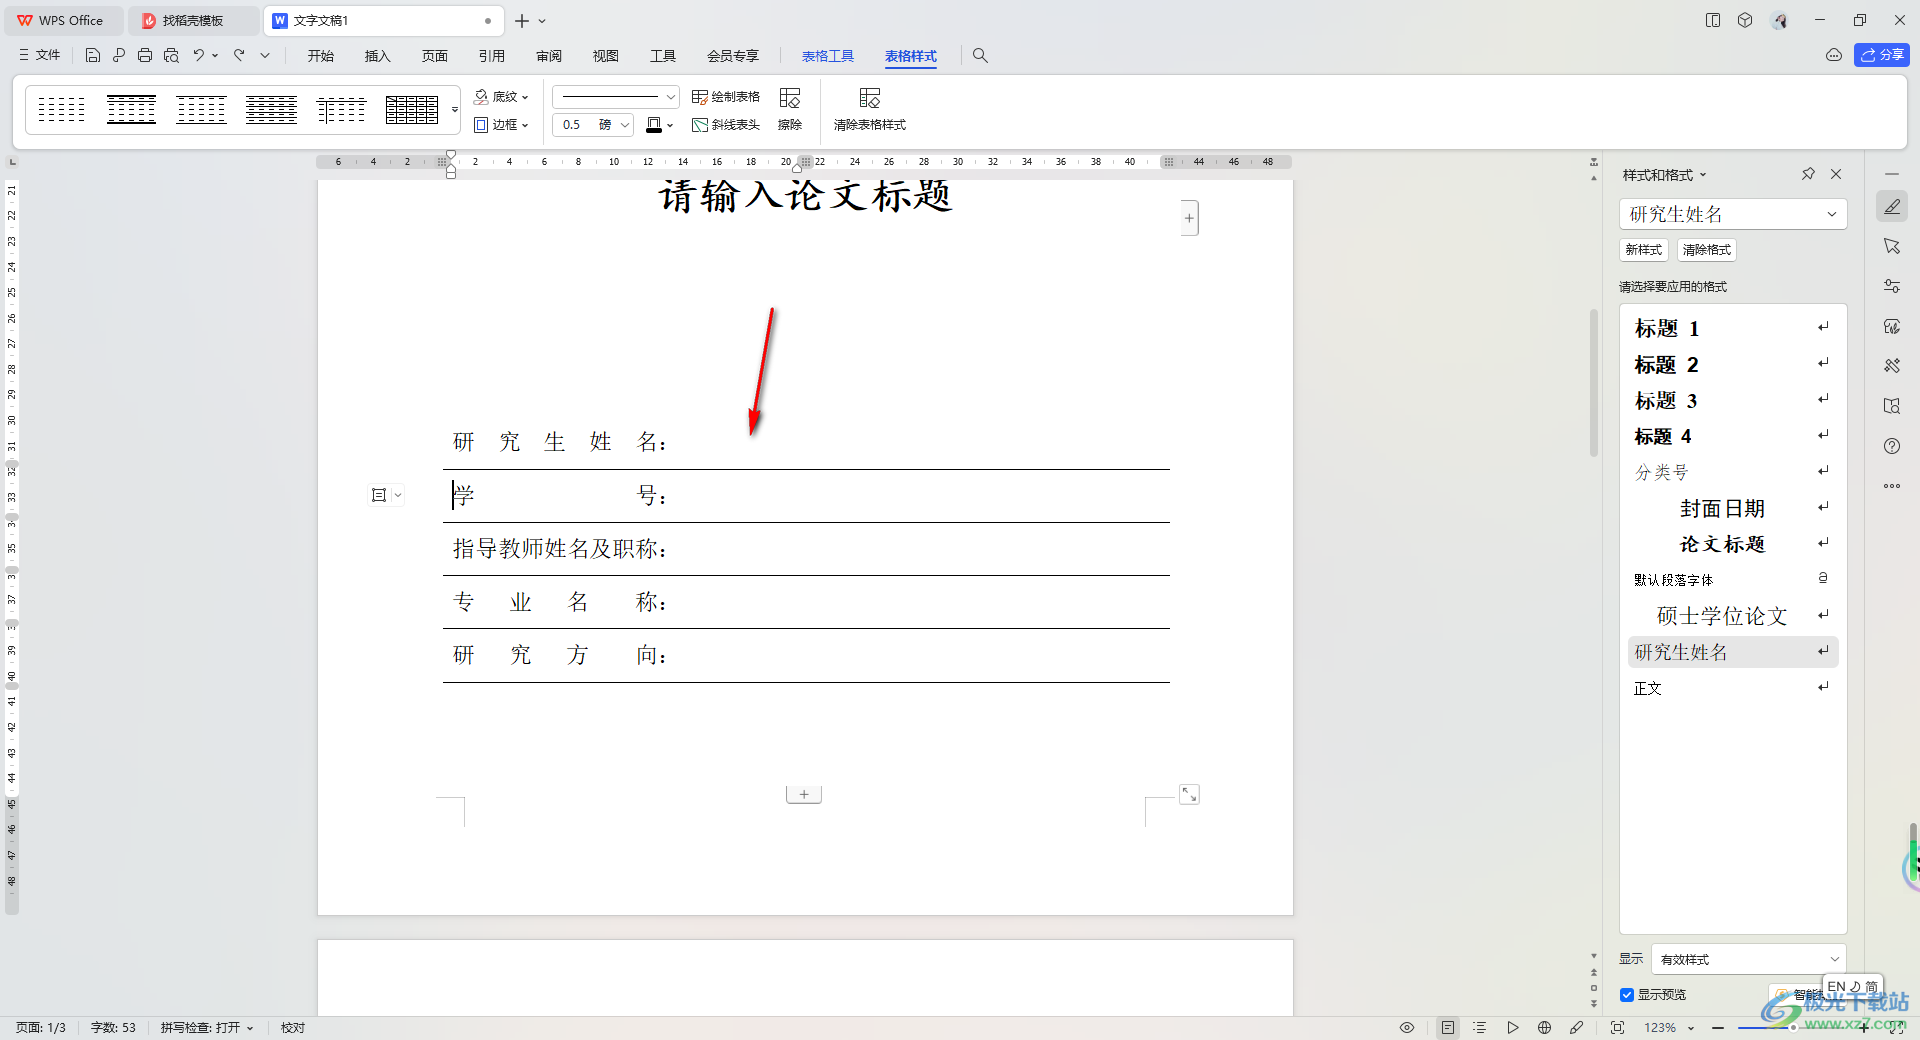Click the document vertical scrollbar thumb
The width and height of the screenshot is (1920, 1040).
(x=1594, y=382)
